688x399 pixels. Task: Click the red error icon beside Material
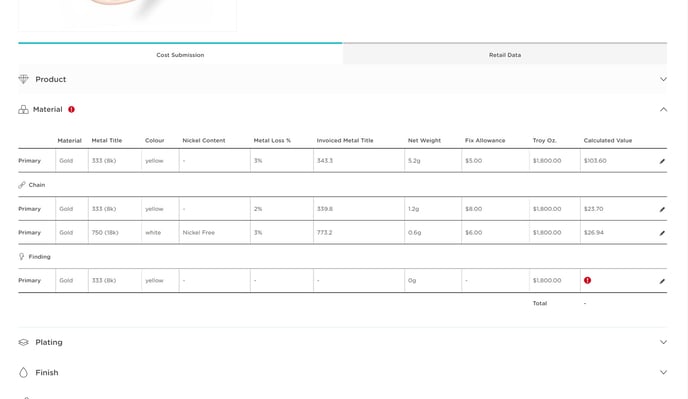(x=72, y=109)
